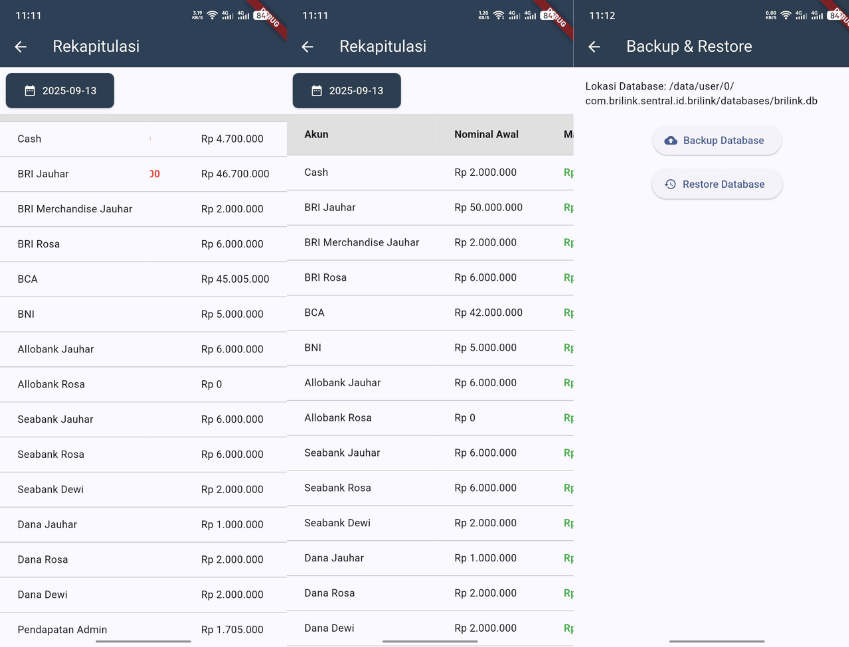Click the cloud upload icon on Backup Database
This screenshot has width=849, height=647.
670,141
